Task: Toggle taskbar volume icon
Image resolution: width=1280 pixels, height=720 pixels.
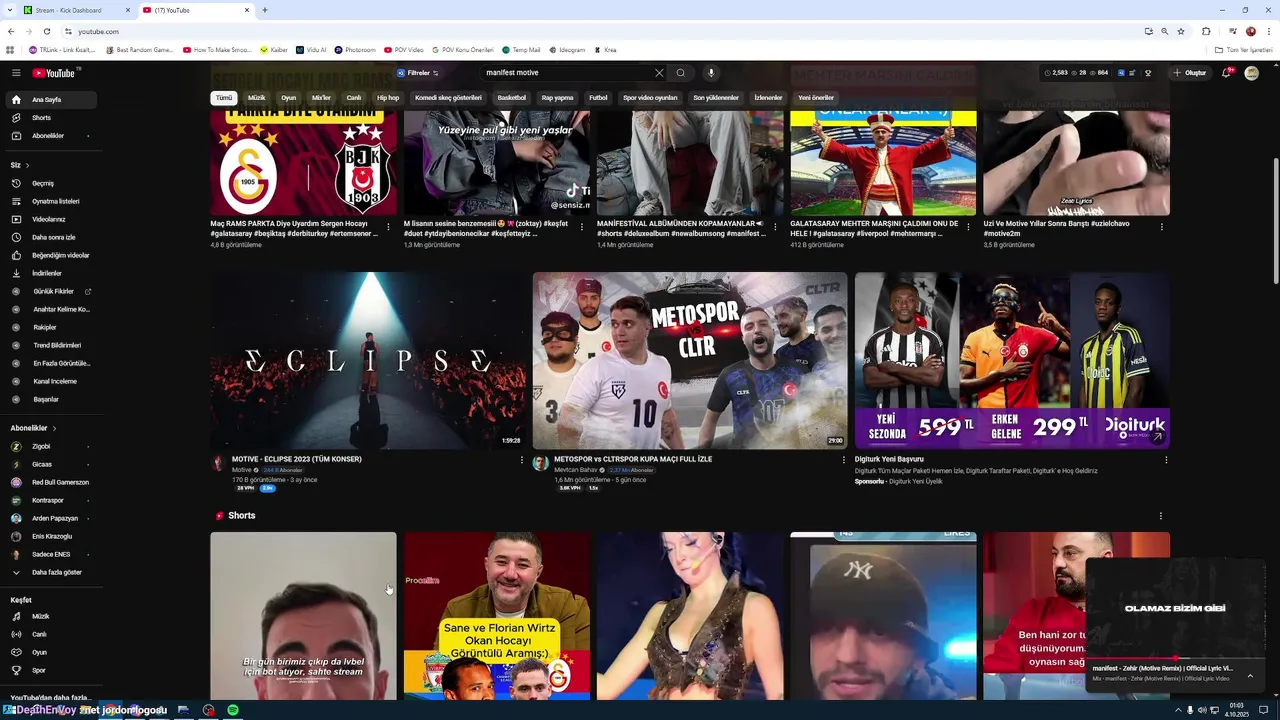Action: [x=1201, y=710]
